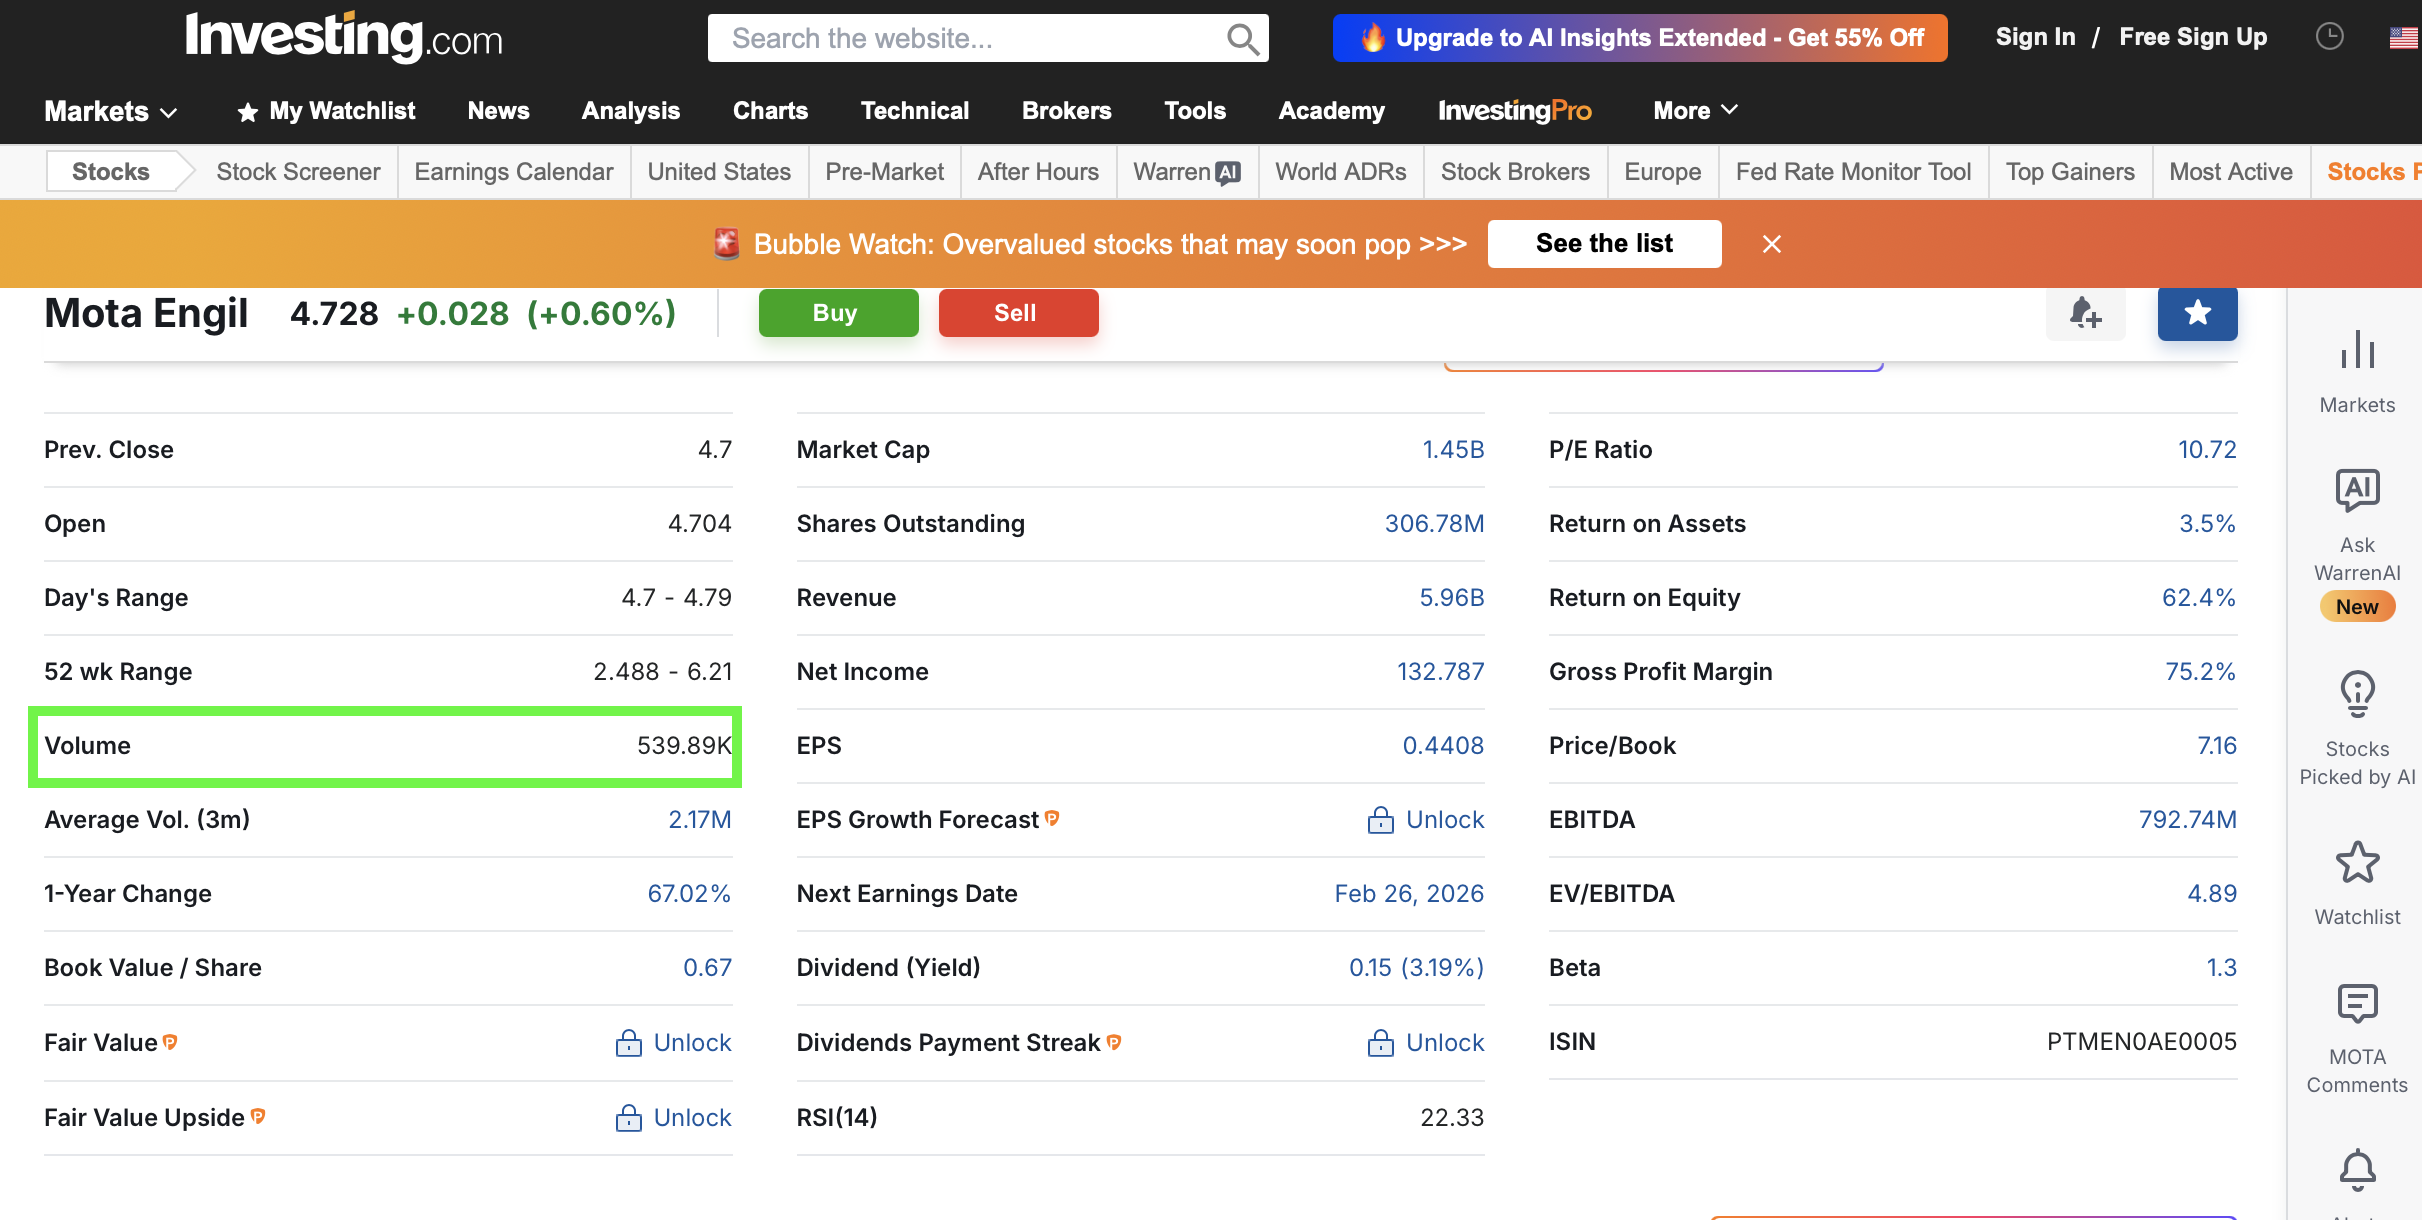Expand the Markets dropdown menu
Viewport: 2422px width, 1220px height.
point(111,111)
